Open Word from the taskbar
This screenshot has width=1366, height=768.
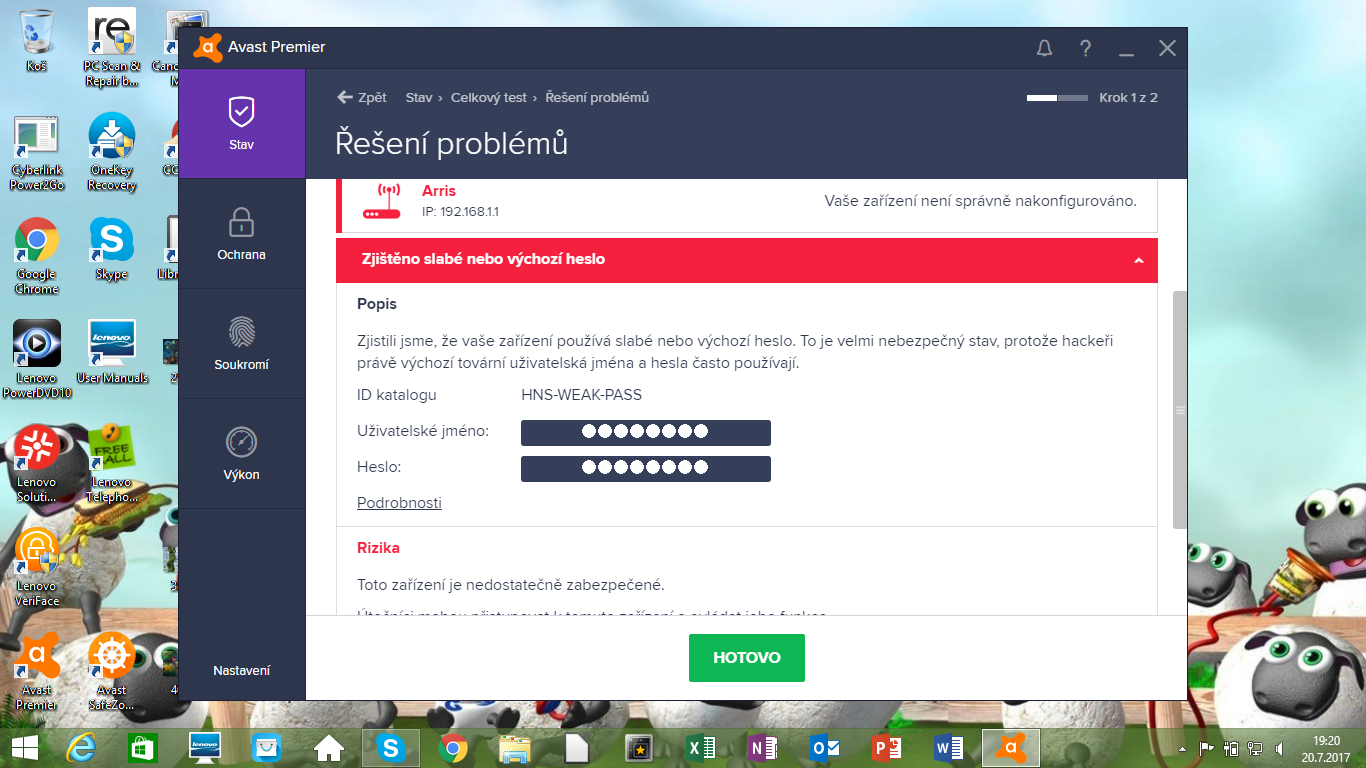(x=948, y=747)
